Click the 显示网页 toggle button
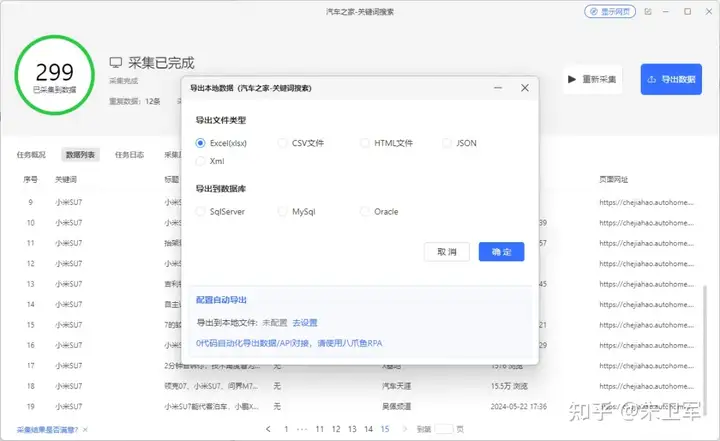The width and height of the screenshot is (720, 441). 610,11
